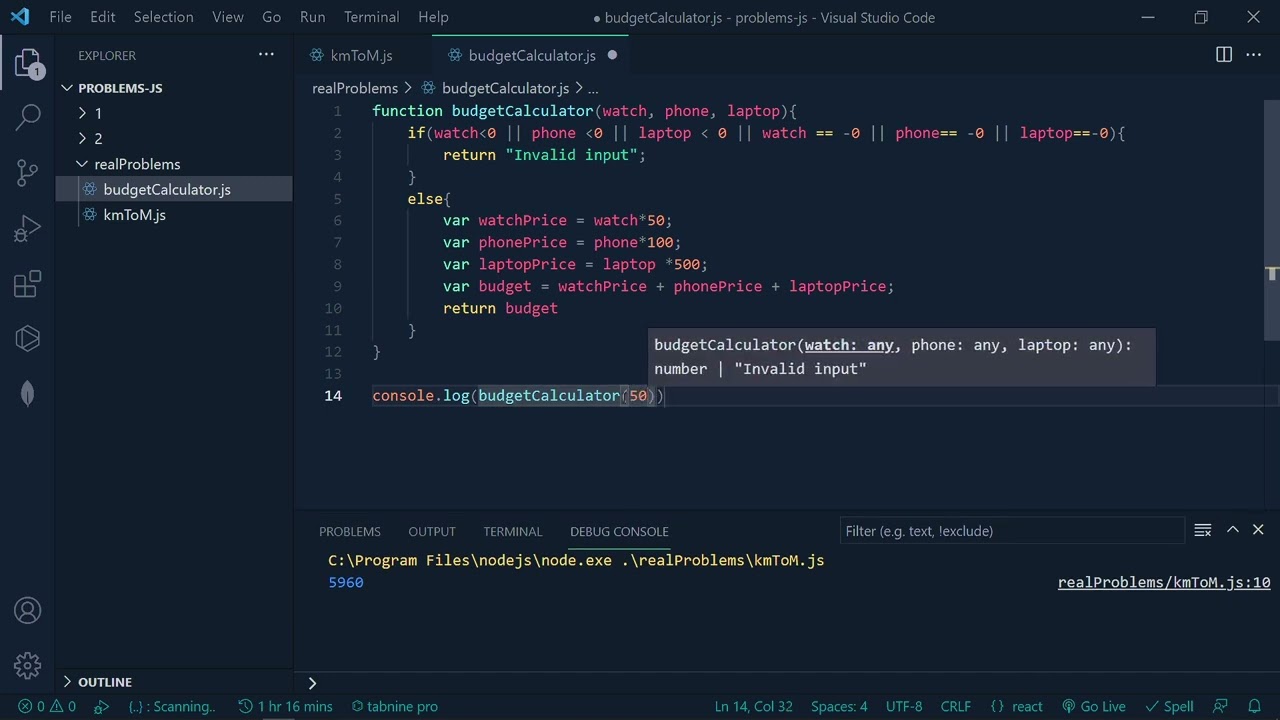
Task: Select DEBUG CONSOLE panel tab
Action: coord(619,531)
